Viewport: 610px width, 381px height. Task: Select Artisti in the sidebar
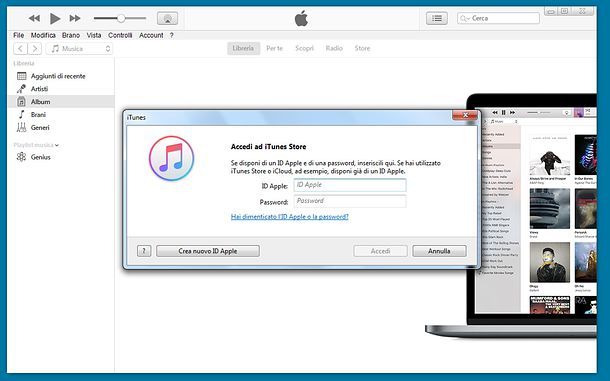[61, 89]
